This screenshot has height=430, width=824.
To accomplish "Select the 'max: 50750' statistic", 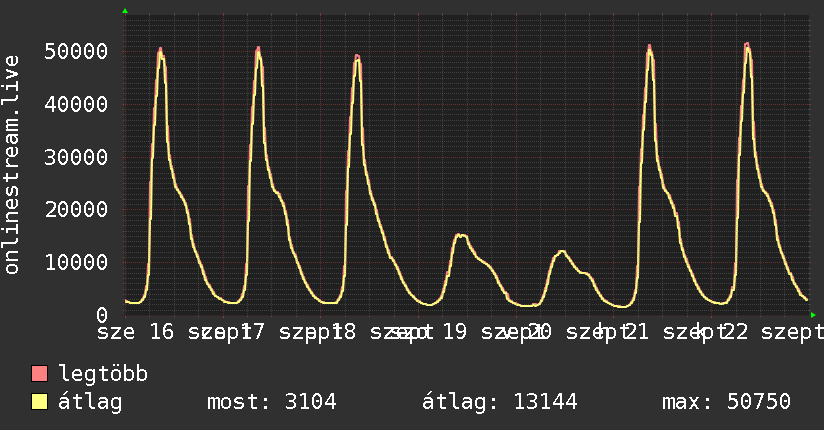I will coord(726,402).
